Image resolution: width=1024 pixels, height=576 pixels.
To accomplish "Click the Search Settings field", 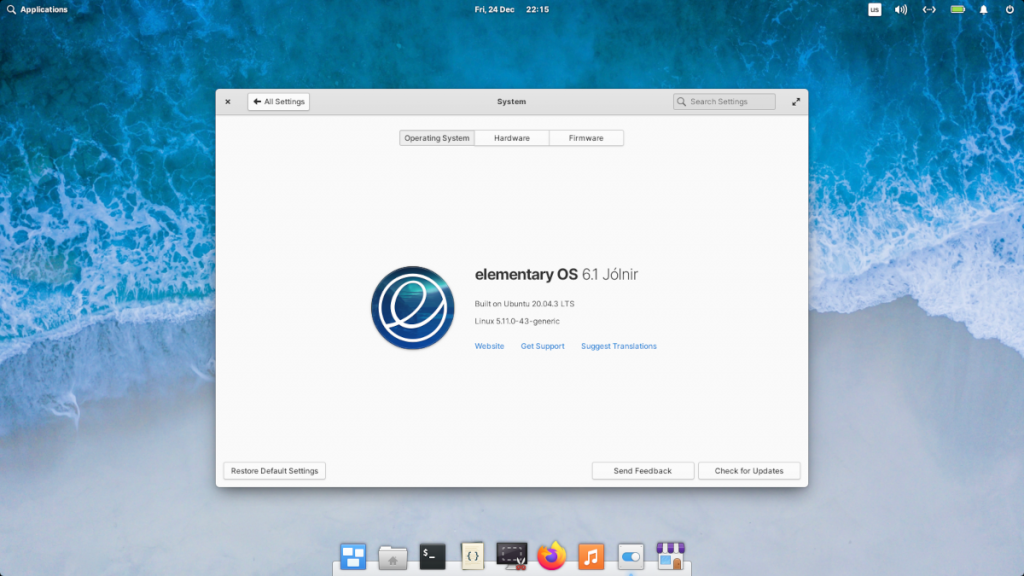I will (723, 101).
